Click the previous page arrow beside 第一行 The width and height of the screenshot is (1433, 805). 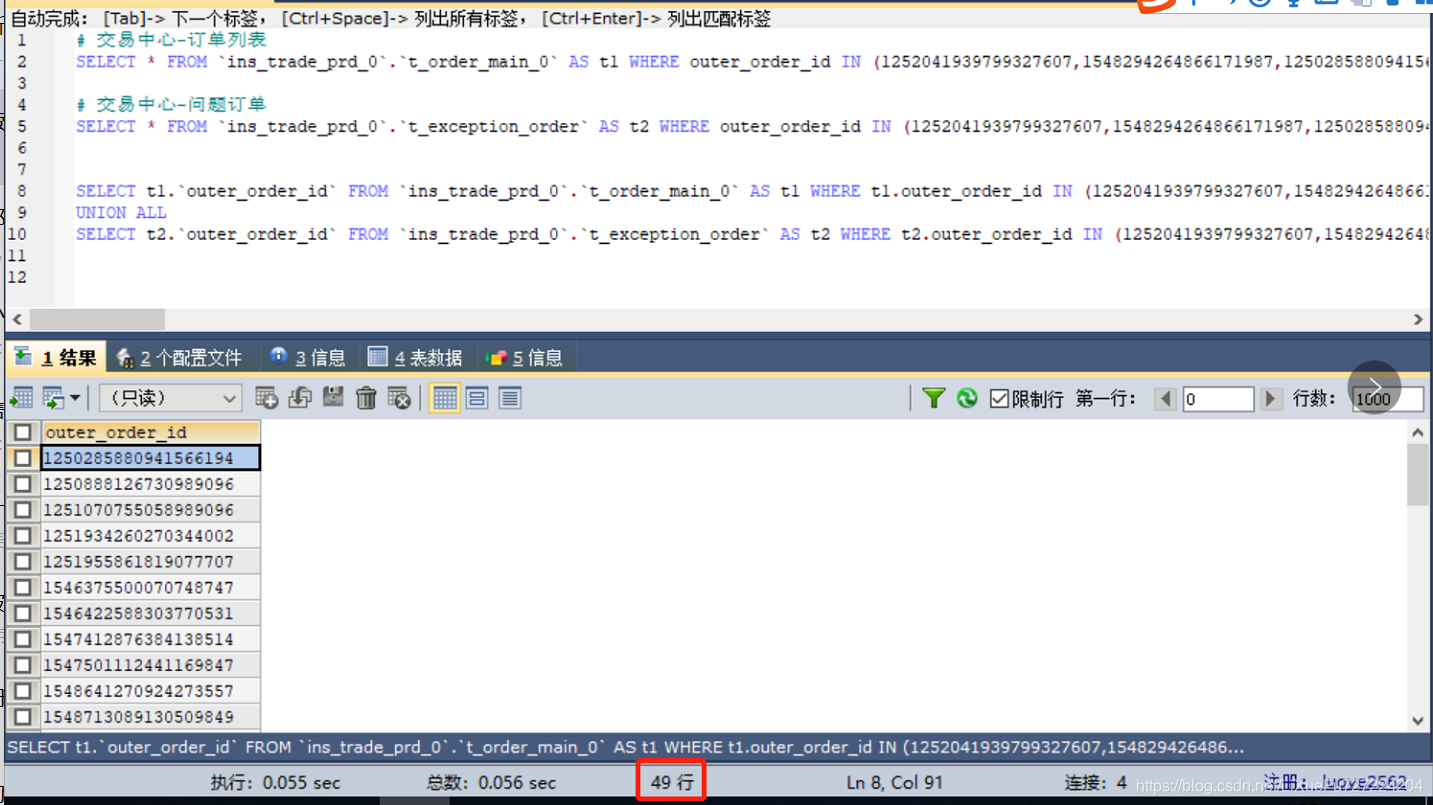1165,398
